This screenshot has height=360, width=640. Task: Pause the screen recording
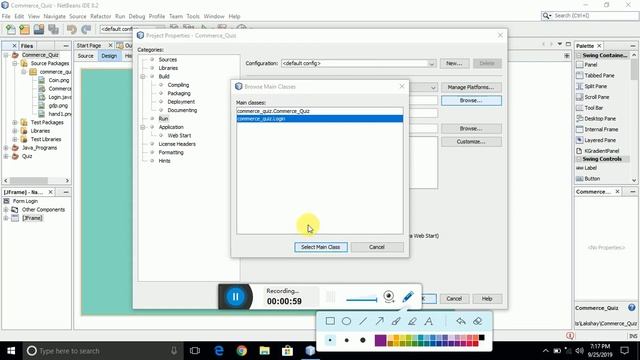(x=236, y=297)
